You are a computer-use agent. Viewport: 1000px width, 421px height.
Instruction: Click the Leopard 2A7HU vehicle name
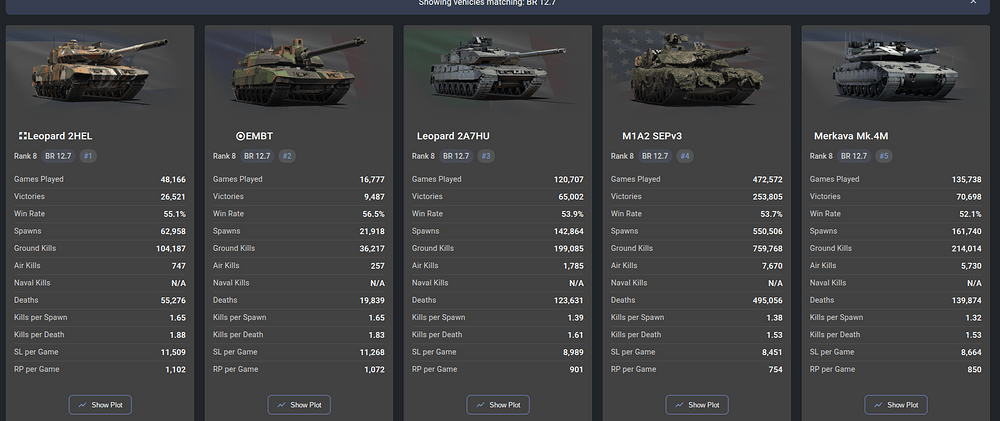pos(453,136)
